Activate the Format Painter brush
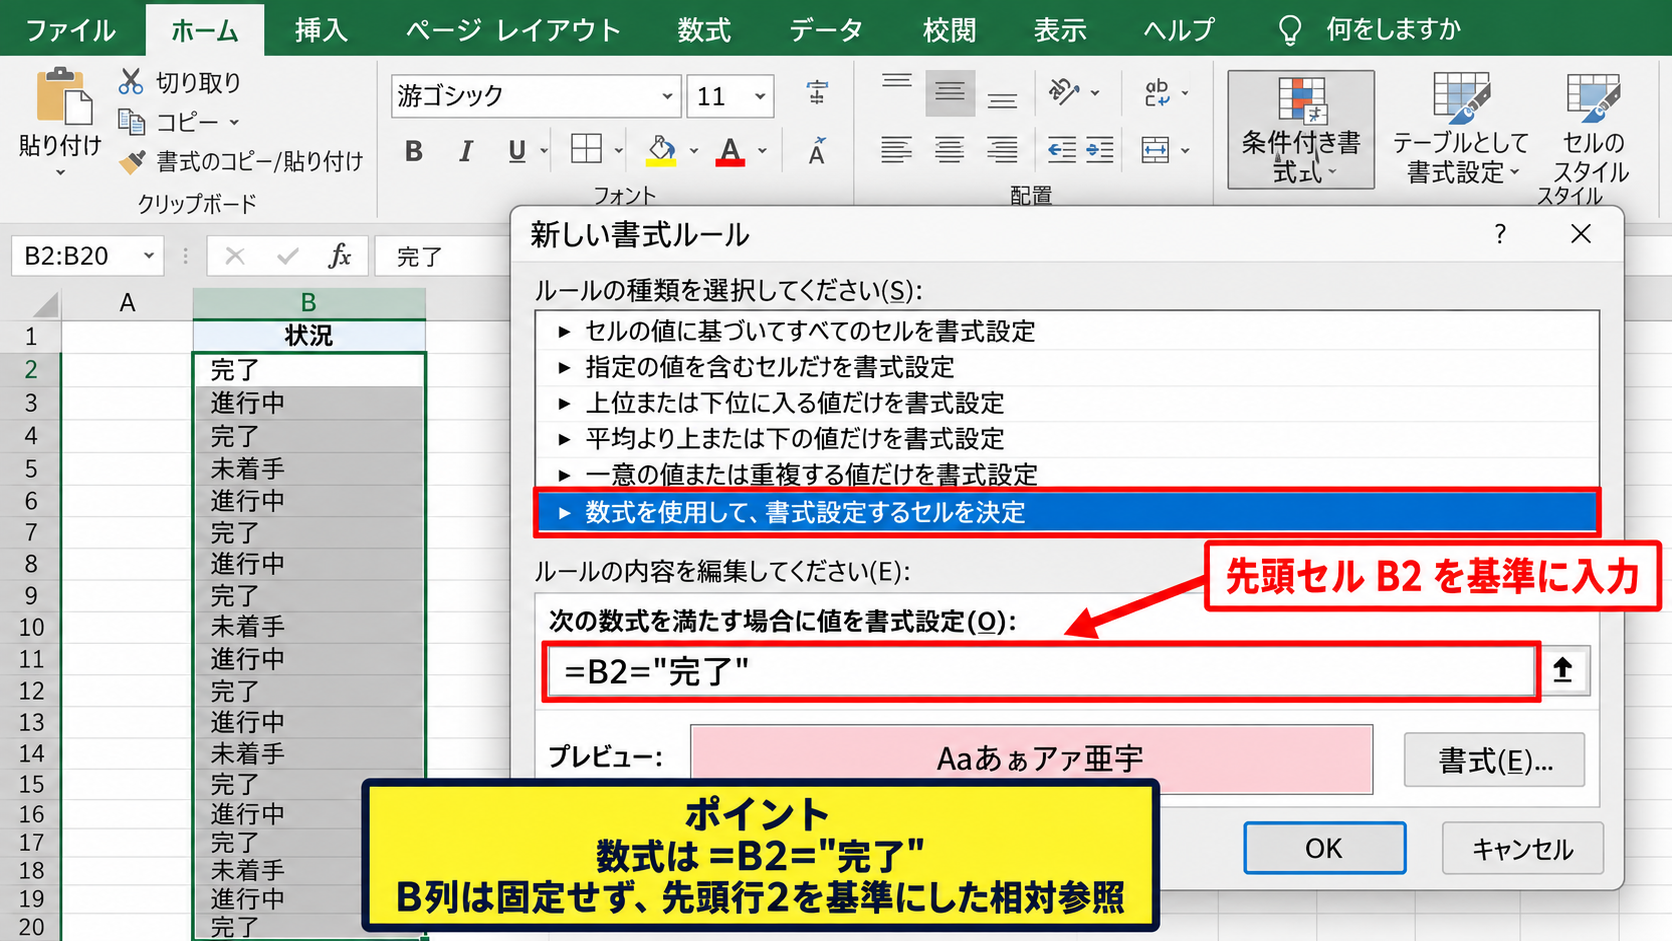This screenshot has height=941, width=1672. 131,161
